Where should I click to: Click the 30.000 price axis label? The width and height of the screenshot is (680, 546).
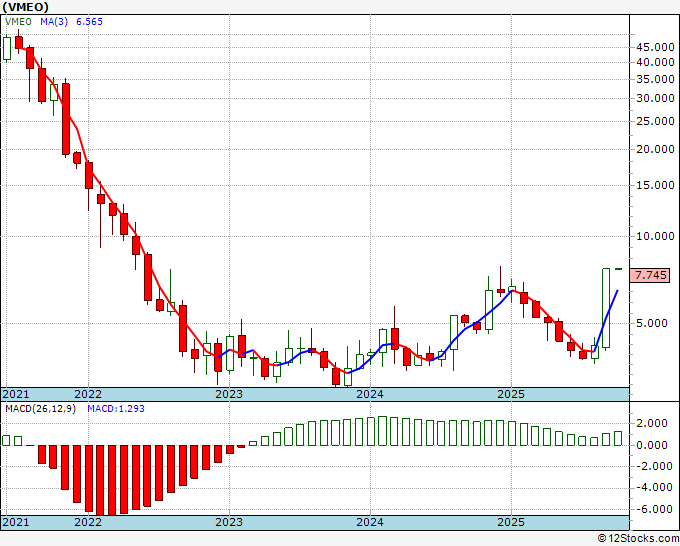(655, 98)
